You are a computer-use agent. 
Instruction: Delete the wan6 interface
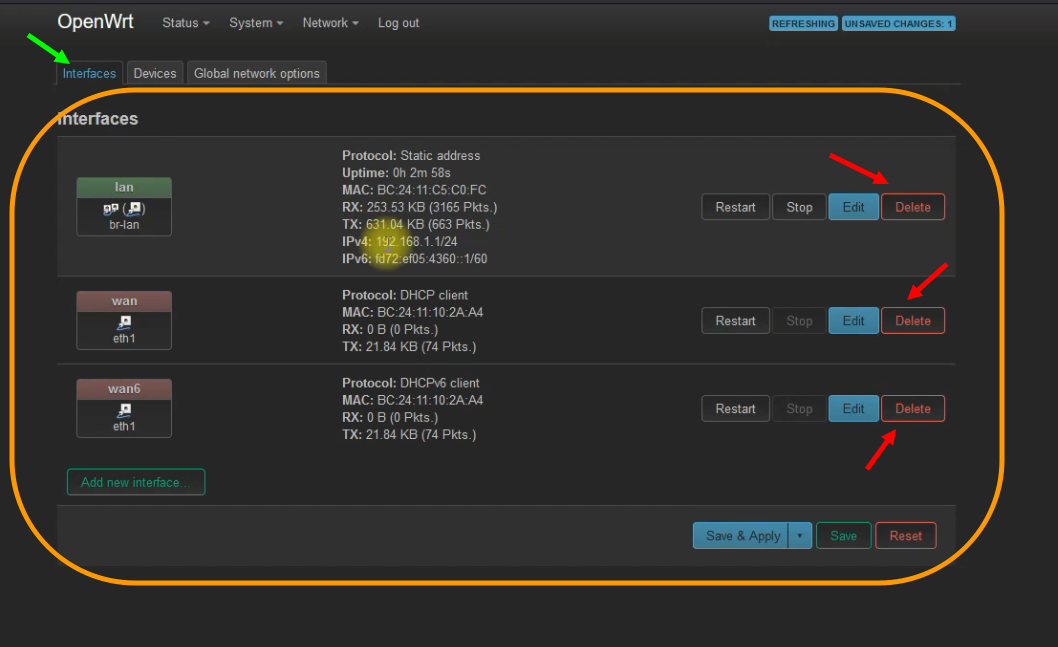(x=912, y=409)
